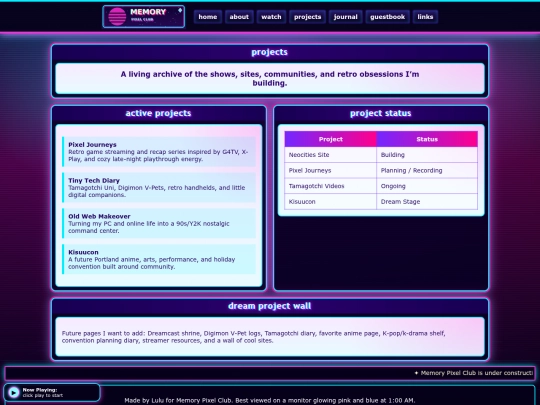Click the dream project wall heading
Screen dimensions: 540x405
[x=270, y=306]
